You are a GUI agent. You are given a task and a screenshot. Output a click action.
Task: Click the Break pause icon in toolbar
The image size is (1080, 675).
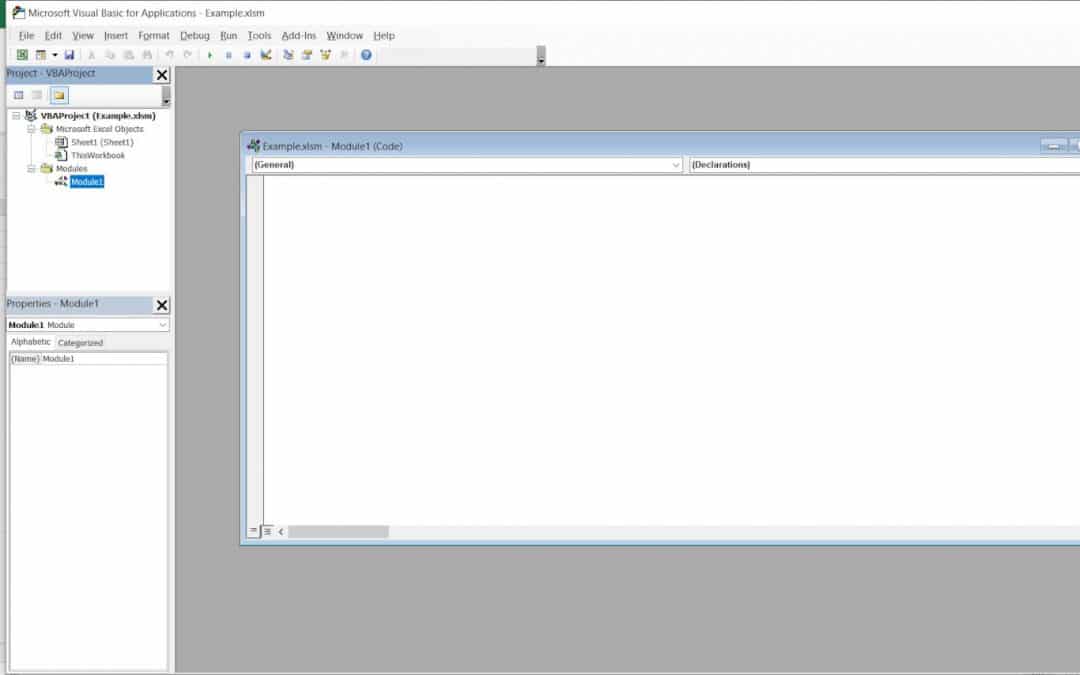229,55
